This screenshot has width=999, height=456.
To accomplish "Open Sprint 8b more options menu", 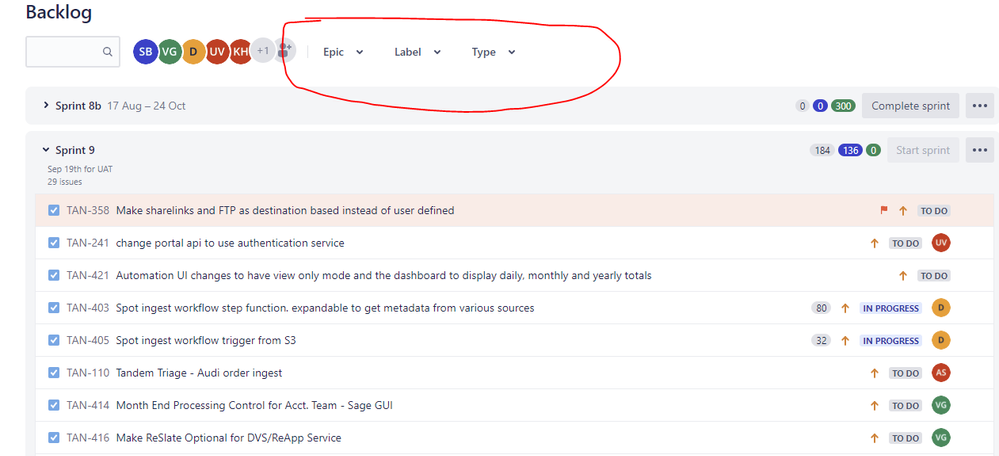I will (980, 106).
